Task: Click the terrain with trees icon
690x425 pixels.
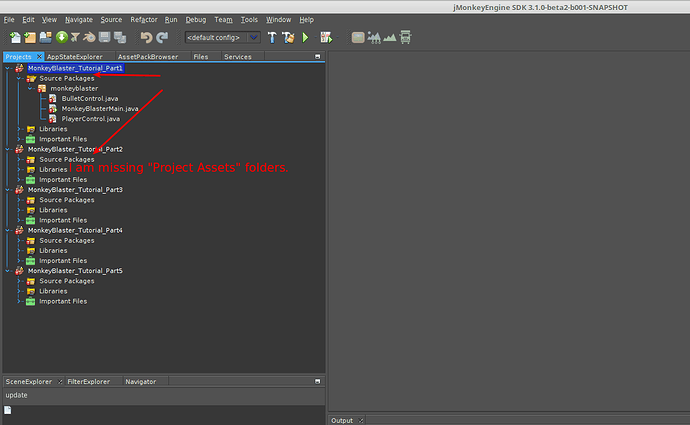Action: 374,37
